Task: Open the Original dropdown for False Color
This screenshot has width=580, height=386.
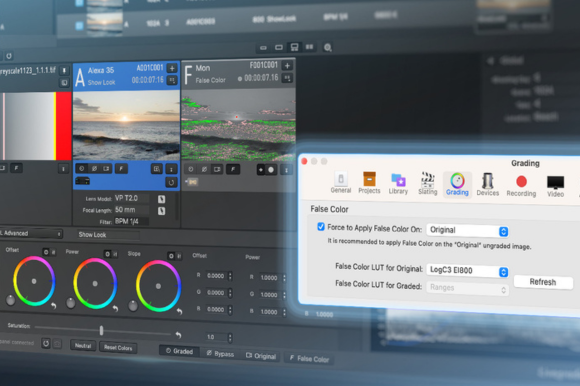Action: tap(468, 230)
